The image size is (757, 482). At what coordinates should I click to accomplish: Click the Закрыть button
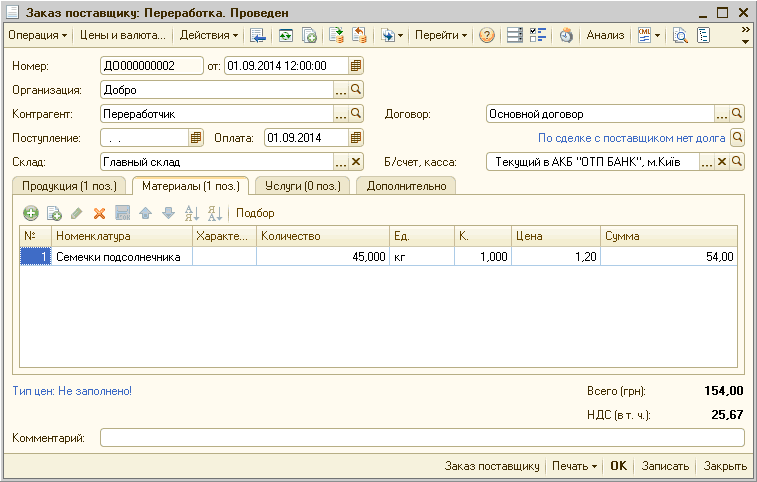[x=725, y=466]
